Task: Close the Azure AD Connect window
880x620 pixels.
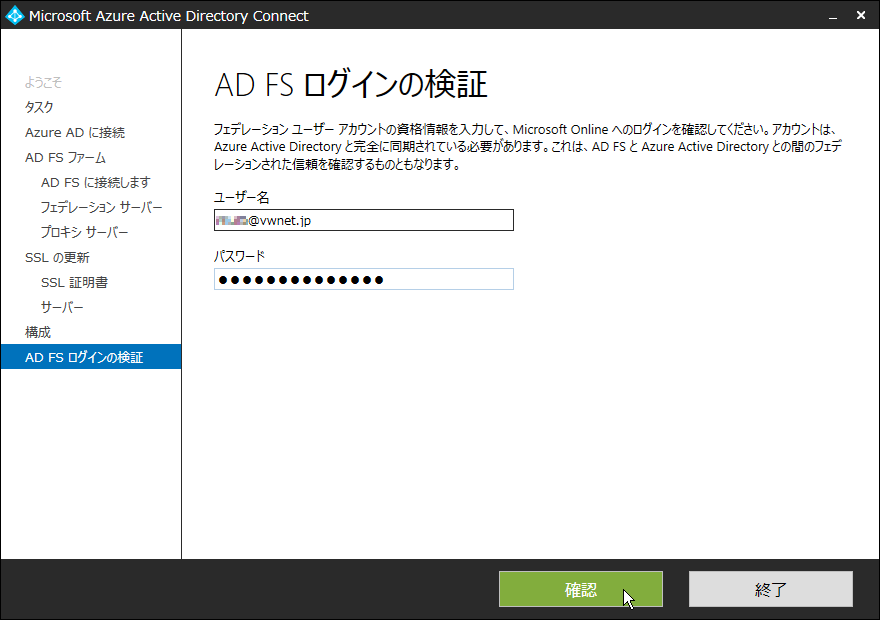Action: click(x=861, y=16)
